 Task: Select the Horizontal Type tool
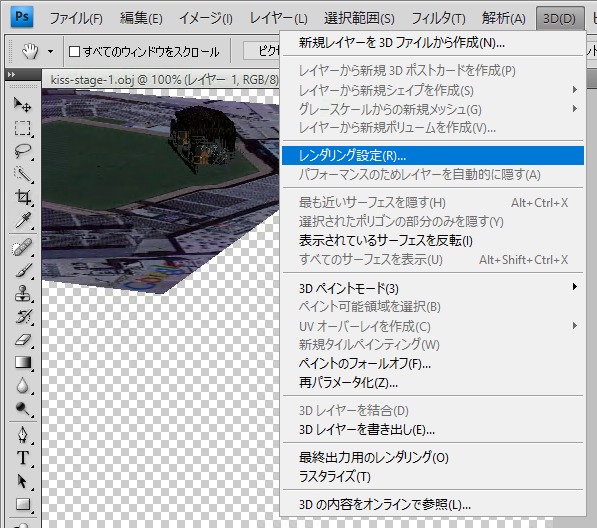[x=22, y=458]
